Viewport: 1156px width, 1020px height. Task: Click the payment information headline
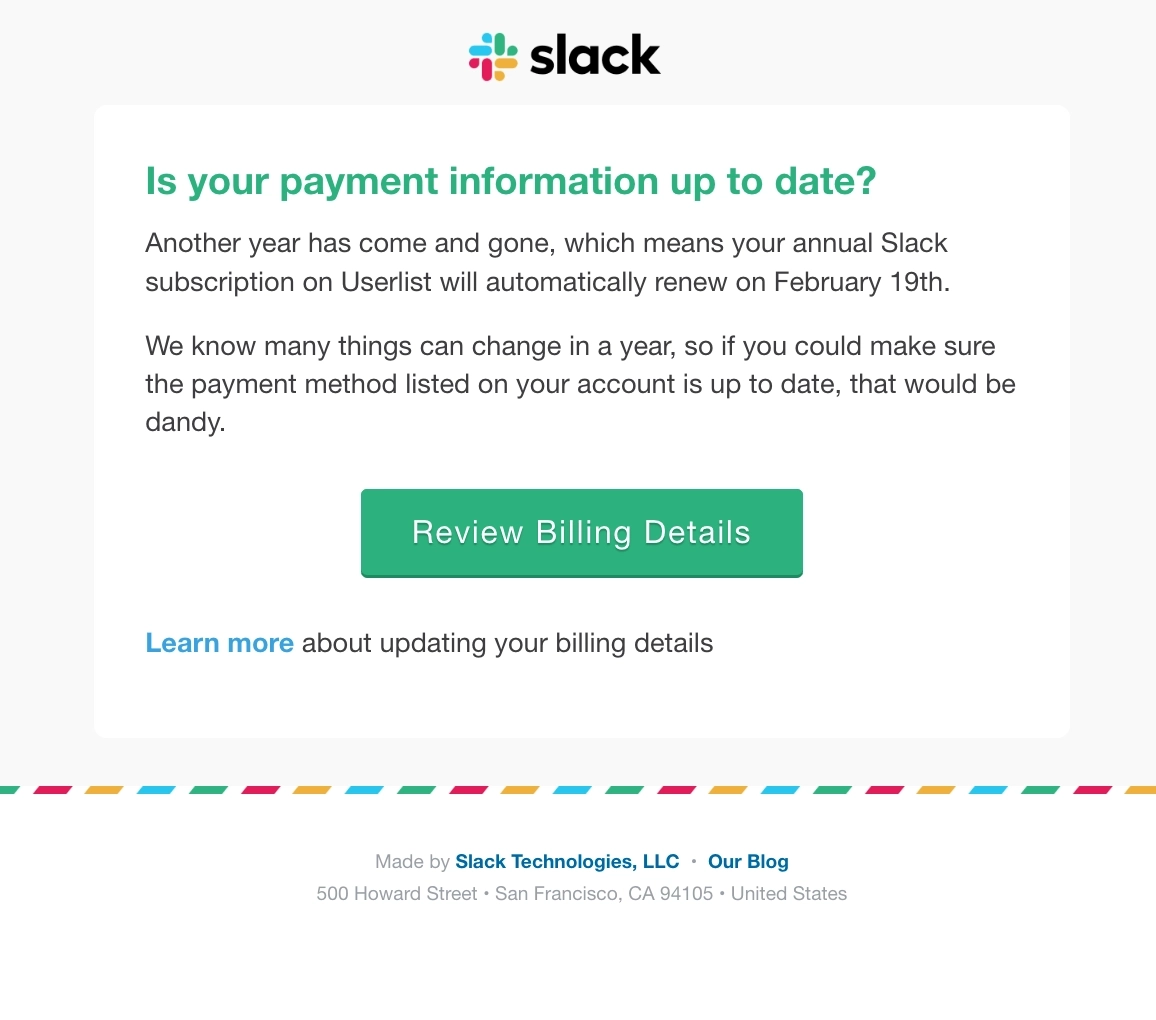[510, 181]
